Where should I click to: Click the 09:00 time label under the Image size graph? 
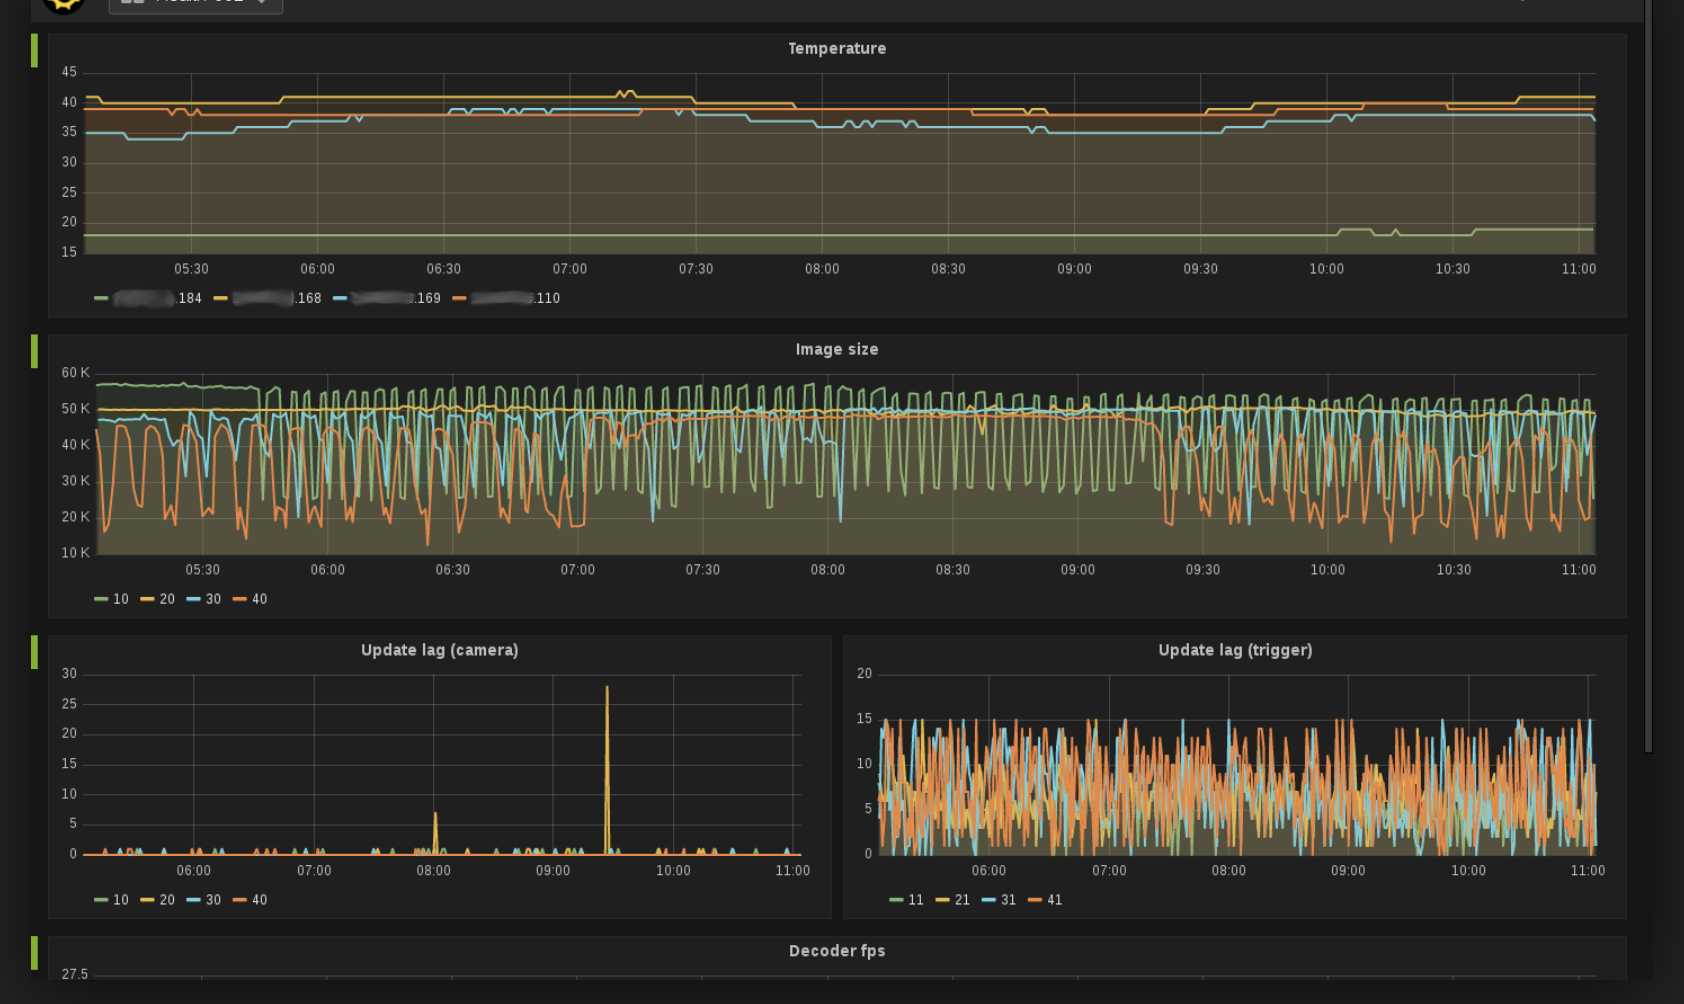(x=1078, y=570)
